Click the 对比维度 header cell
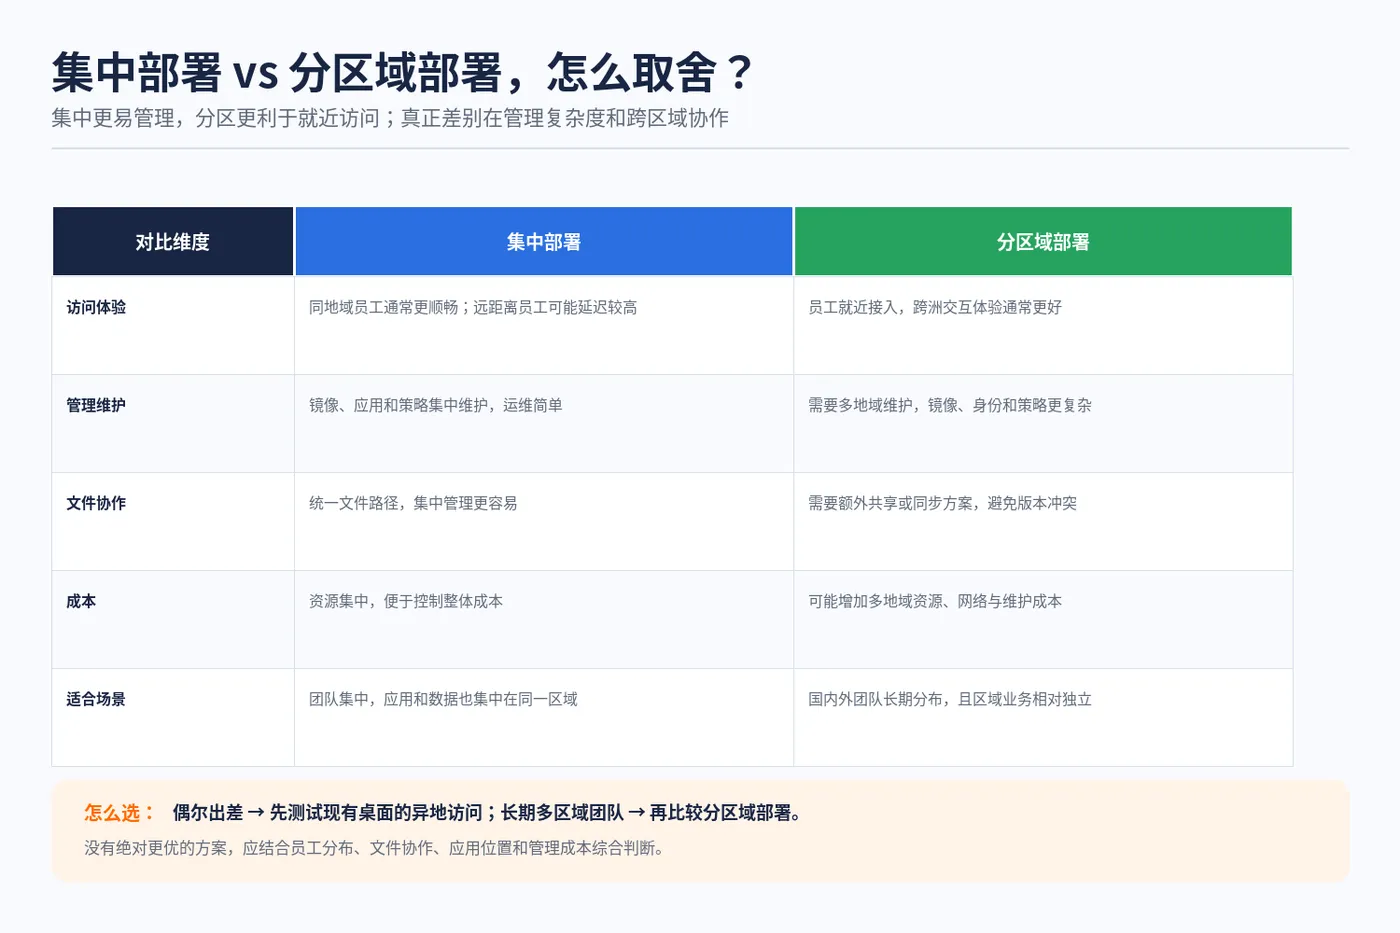The image size is (1400, 933). [173, 241]
